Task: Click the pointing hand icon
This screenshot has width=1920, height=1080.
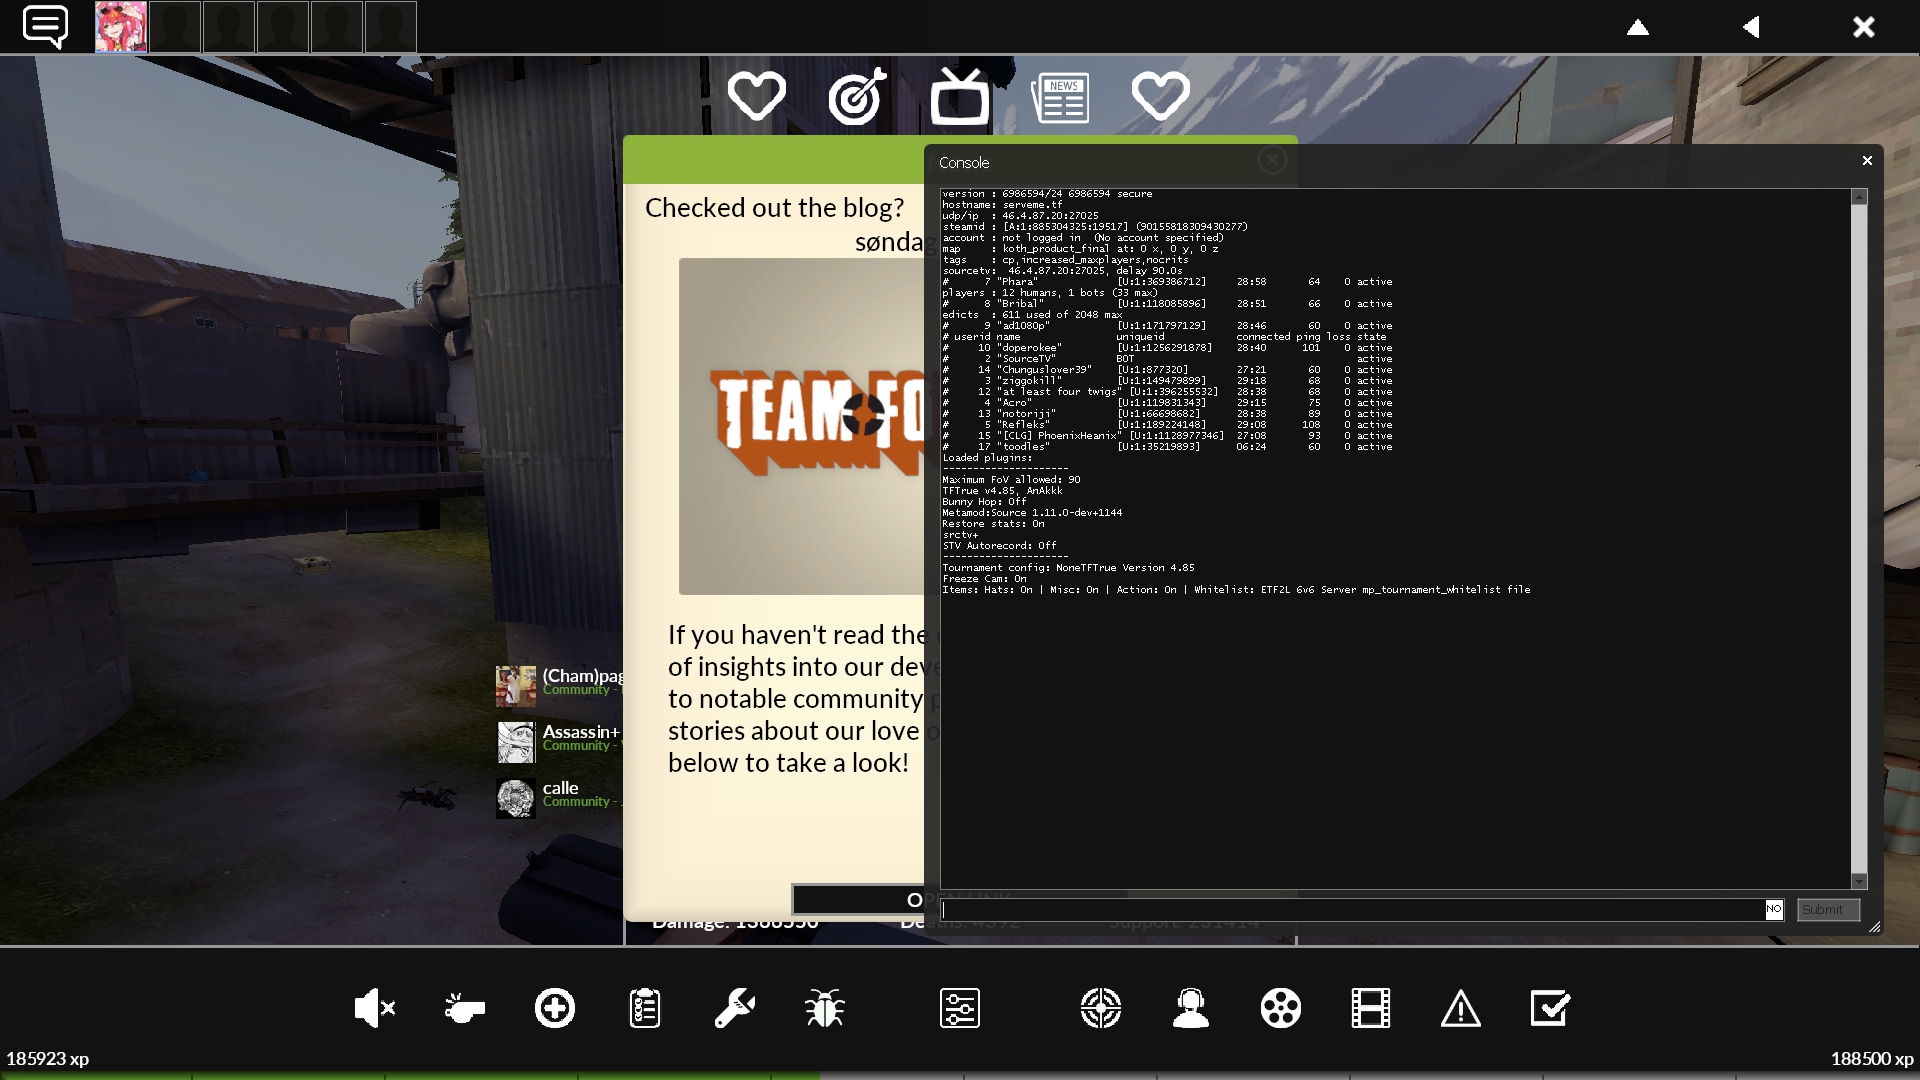Action: click(x=464, y=1008)
